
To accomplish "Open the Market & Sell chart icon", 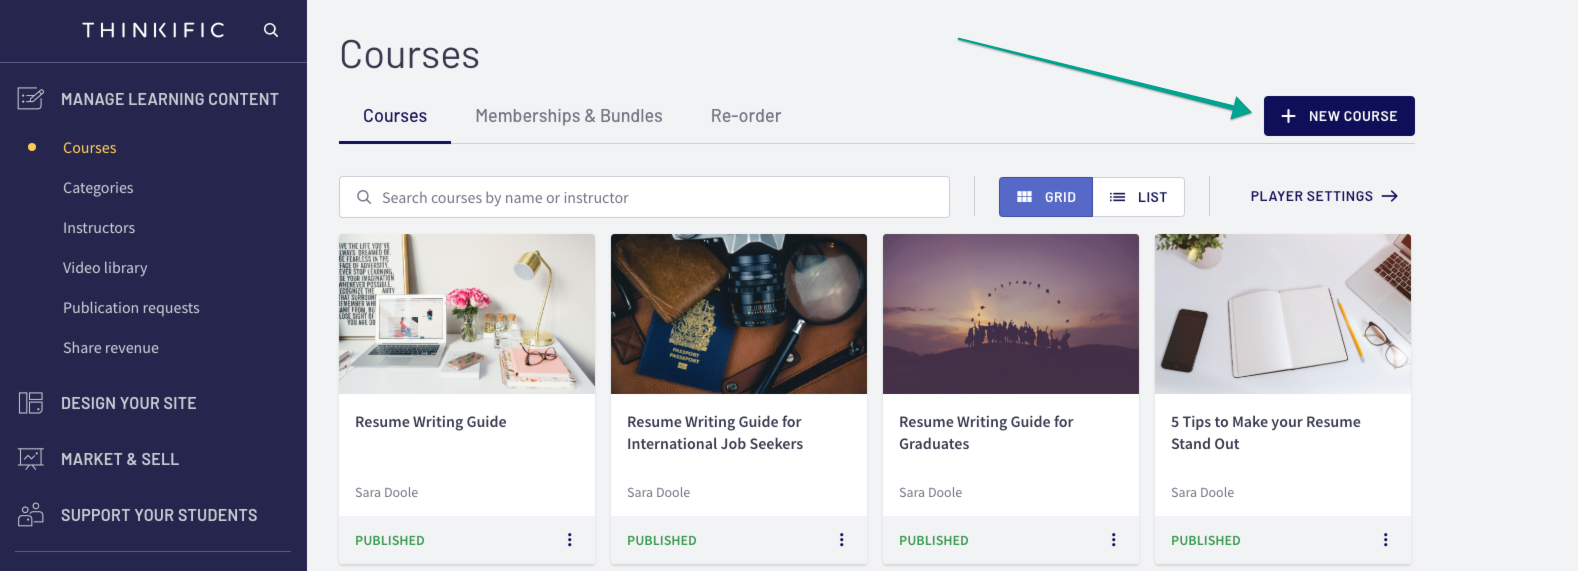I will (31, 459).
